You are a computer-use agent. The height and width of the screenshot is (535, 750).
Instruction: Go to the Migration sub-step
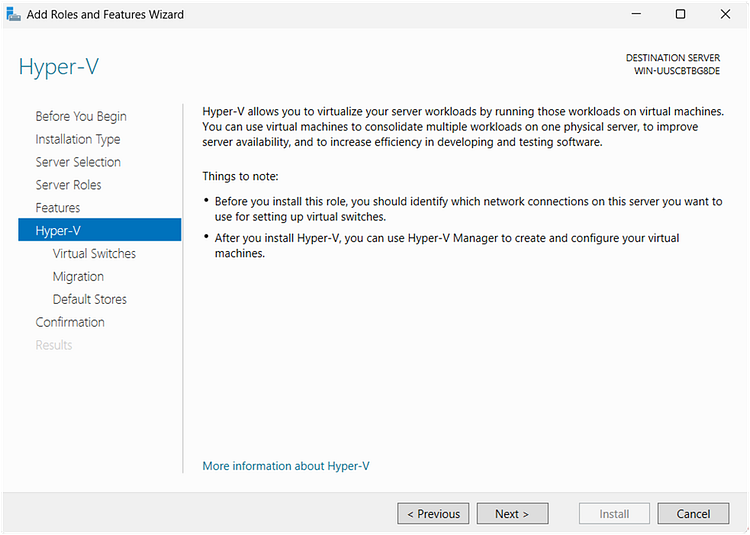point(78,276)
